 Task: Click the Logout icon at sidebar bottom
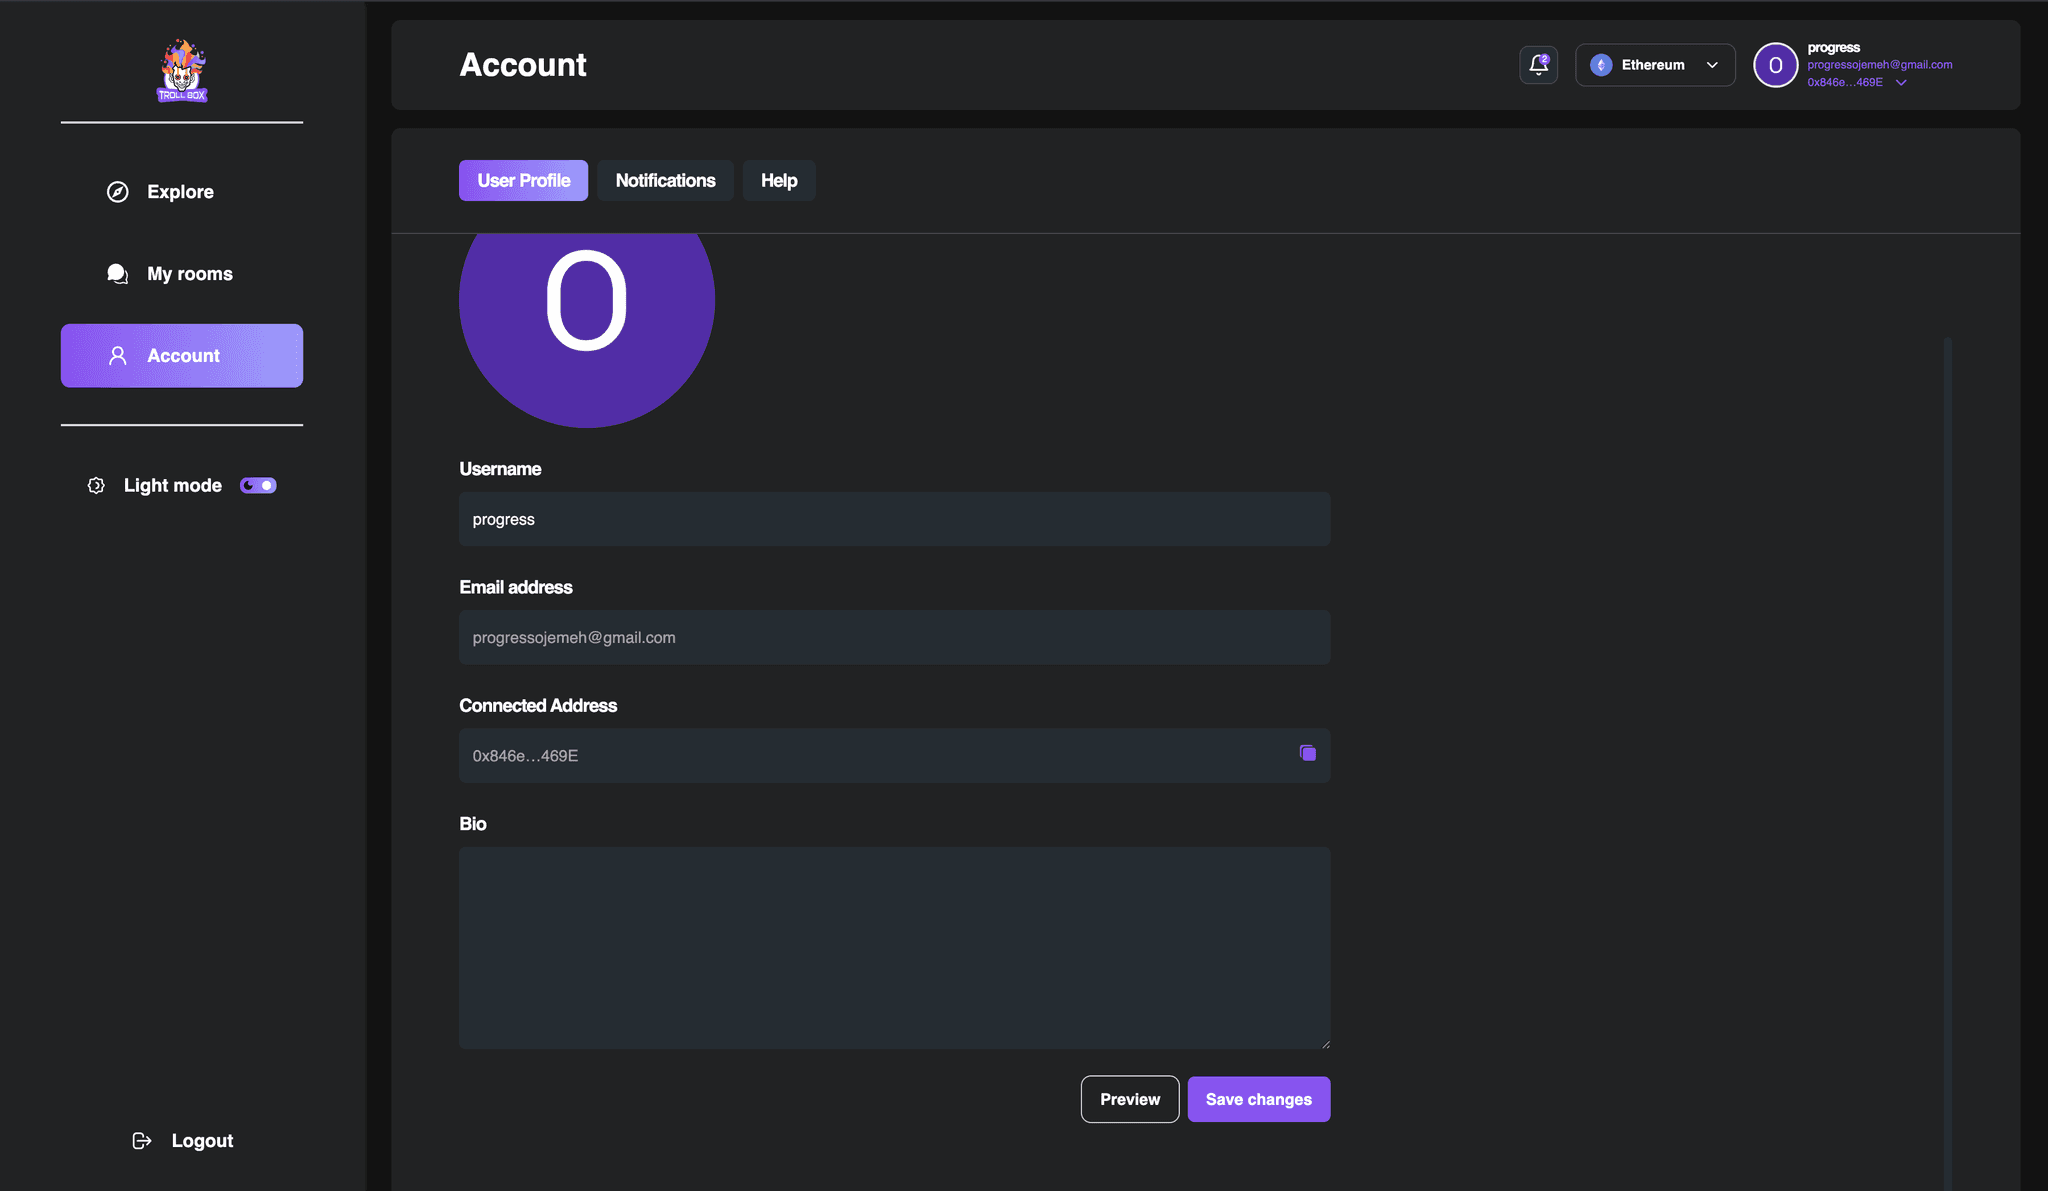(141, 1140)
